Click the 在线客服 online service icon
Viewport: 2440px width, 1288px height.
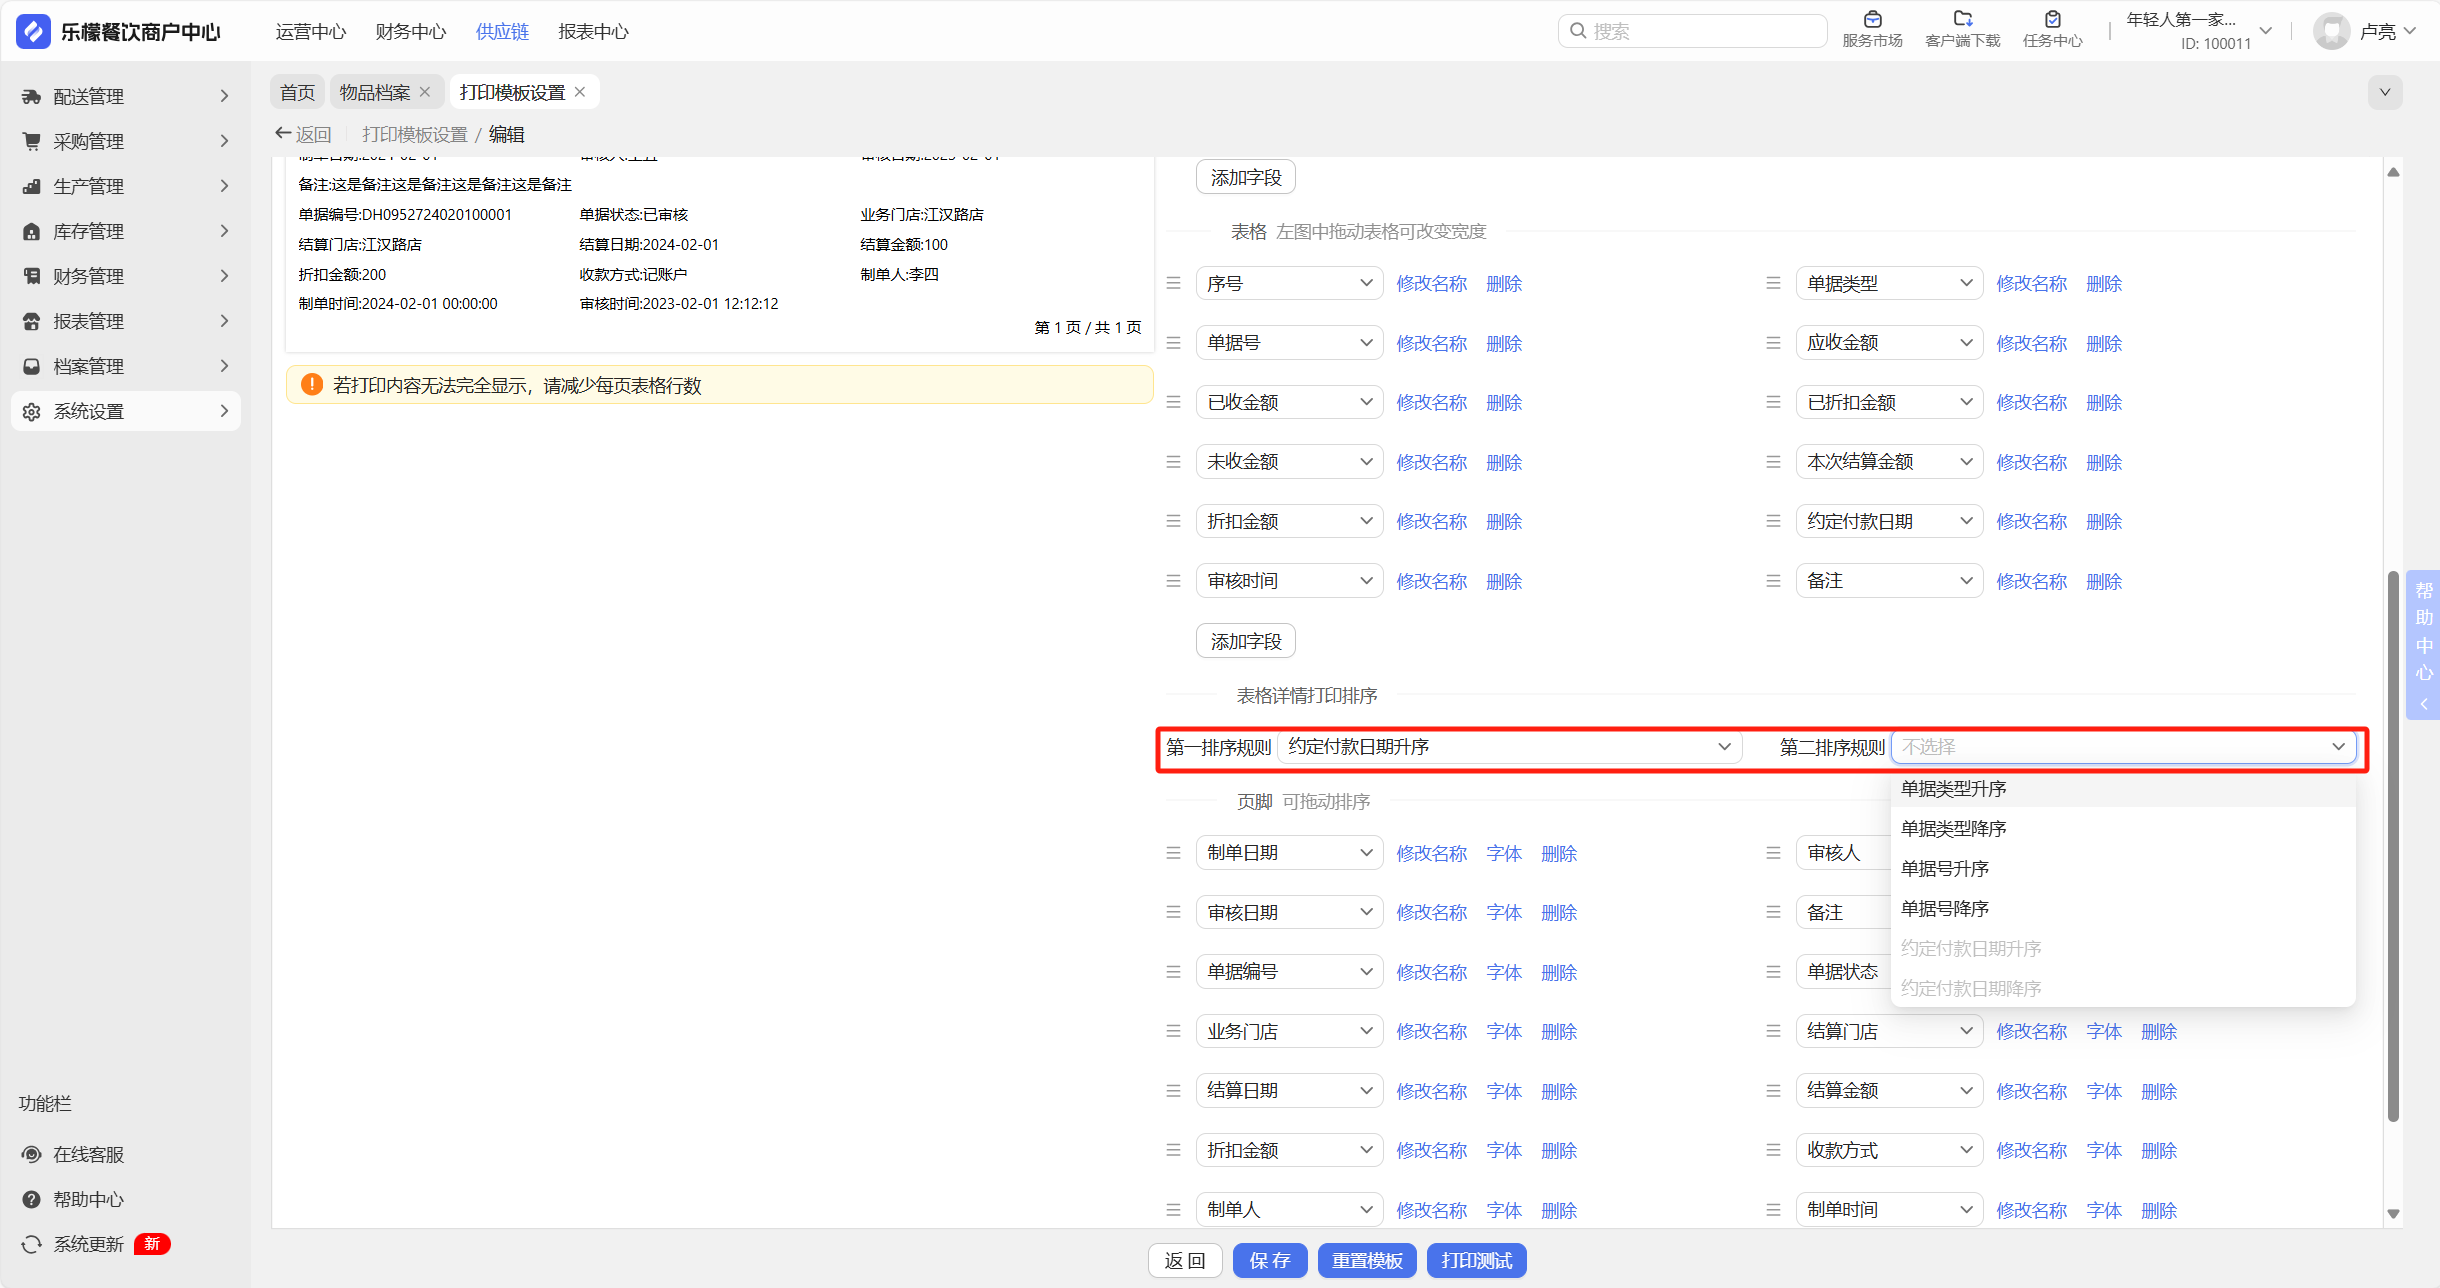coord(32,1154)
